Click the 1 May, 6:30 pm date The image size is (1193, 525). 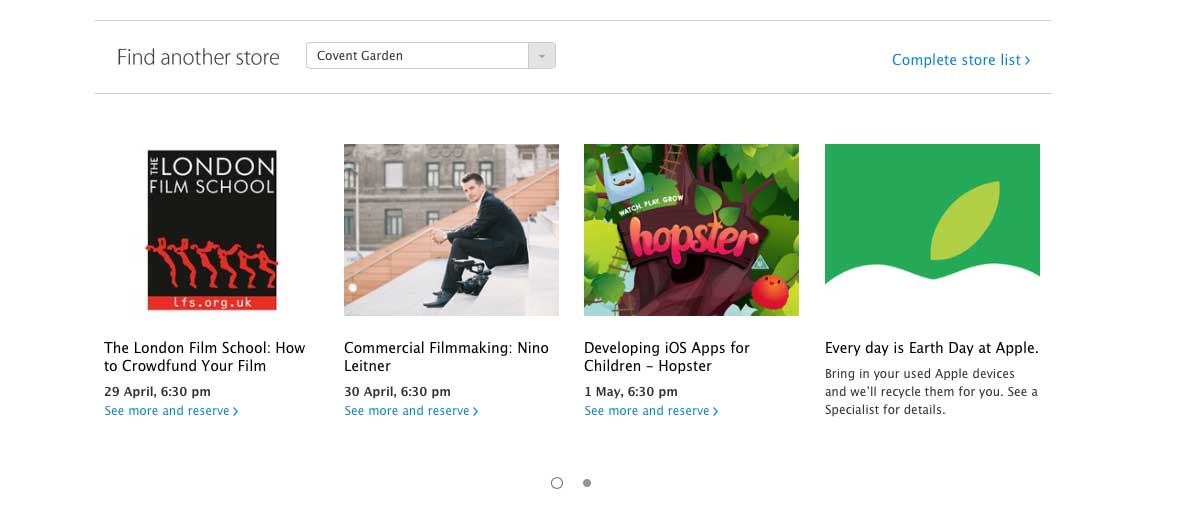[631, 392]
